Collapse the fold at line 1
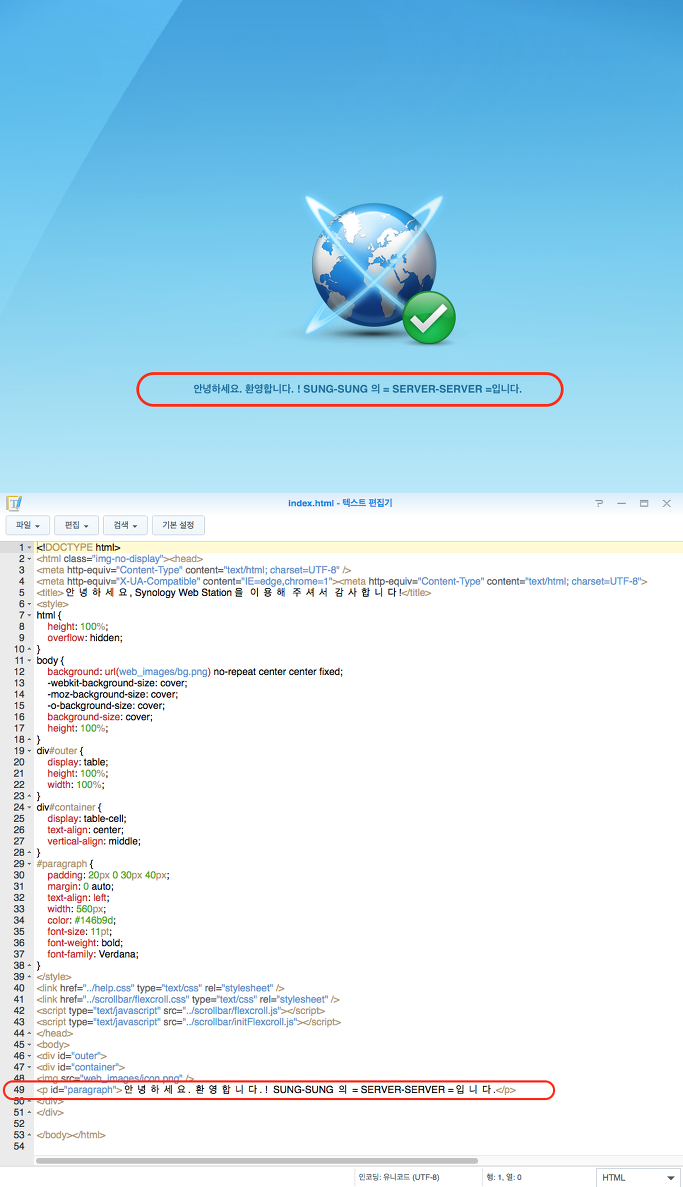 (30, 547)
